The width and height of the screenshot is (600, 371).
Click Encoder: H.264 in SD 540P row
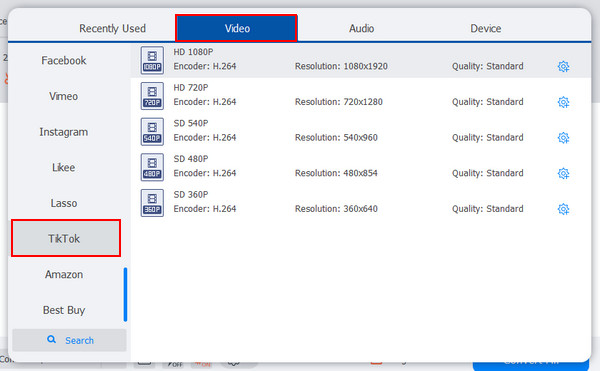(205, 138)
